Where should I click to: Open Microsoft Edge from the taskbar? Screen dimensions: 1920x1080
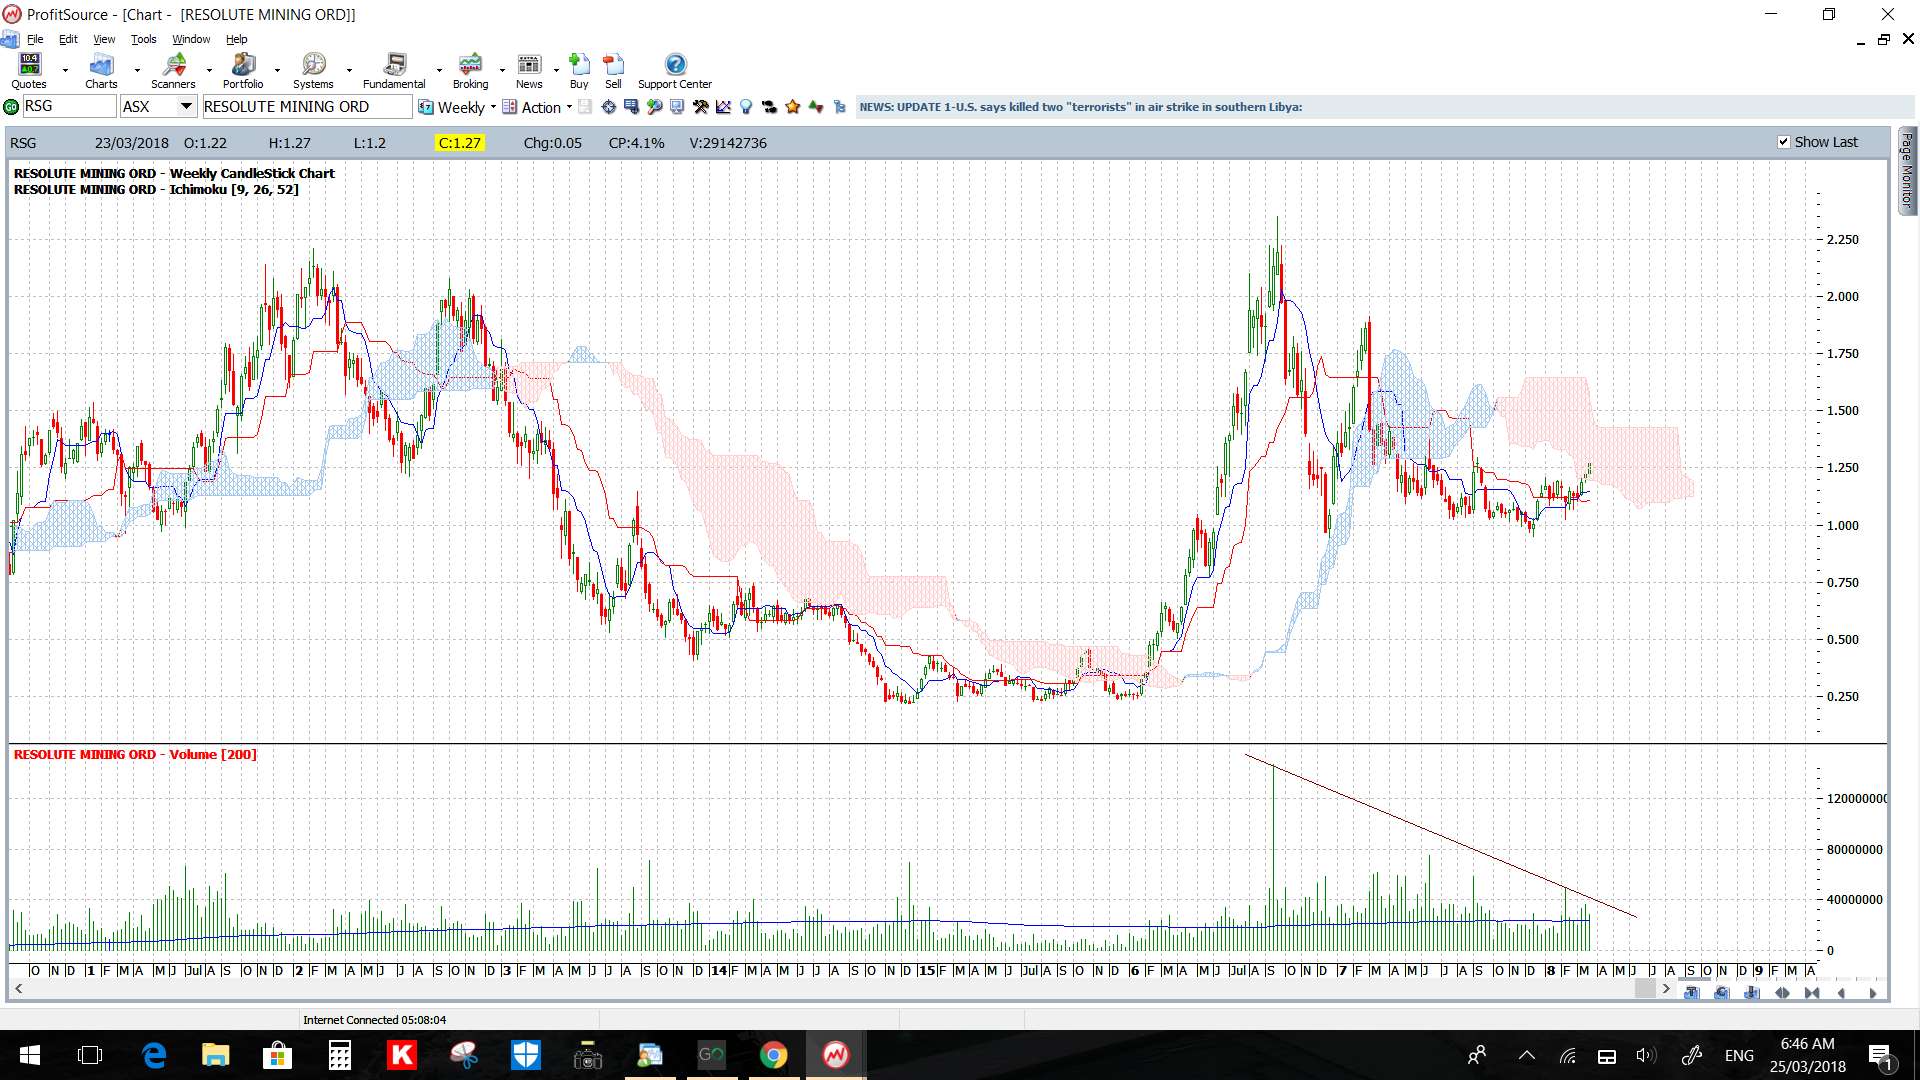pos(153,1055)
